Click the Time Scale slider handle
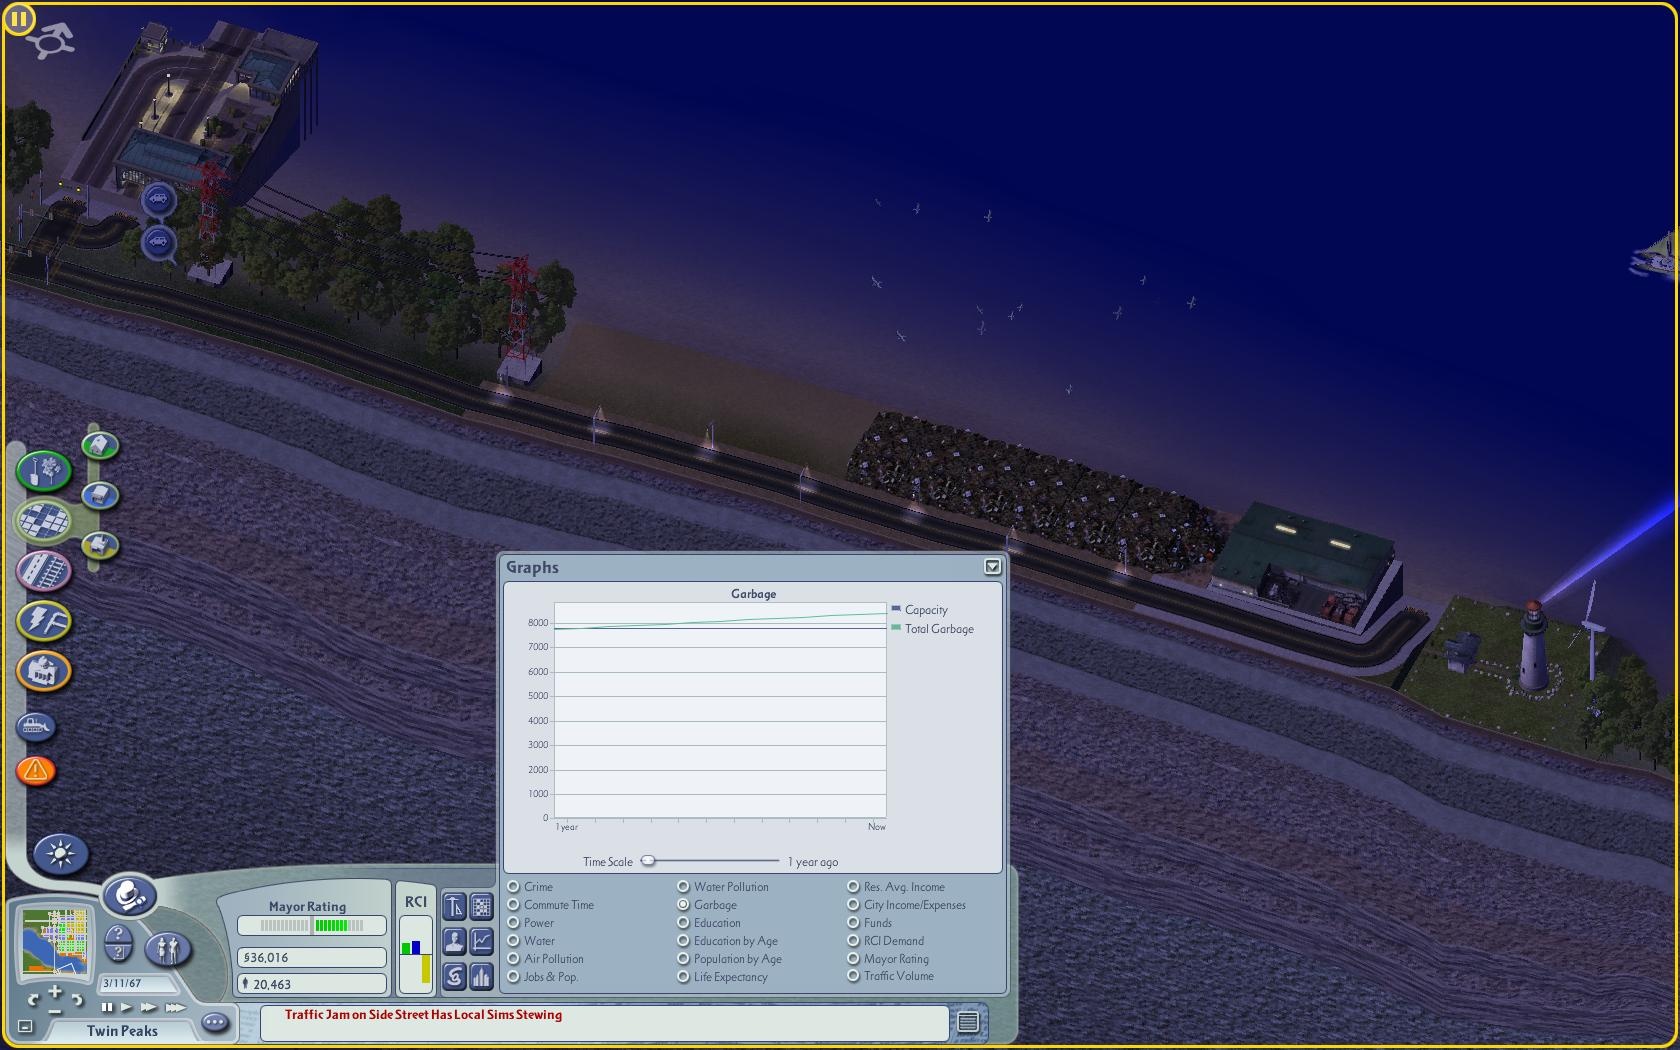This screenshot has height=1050, width=1680. pos(648,861)
